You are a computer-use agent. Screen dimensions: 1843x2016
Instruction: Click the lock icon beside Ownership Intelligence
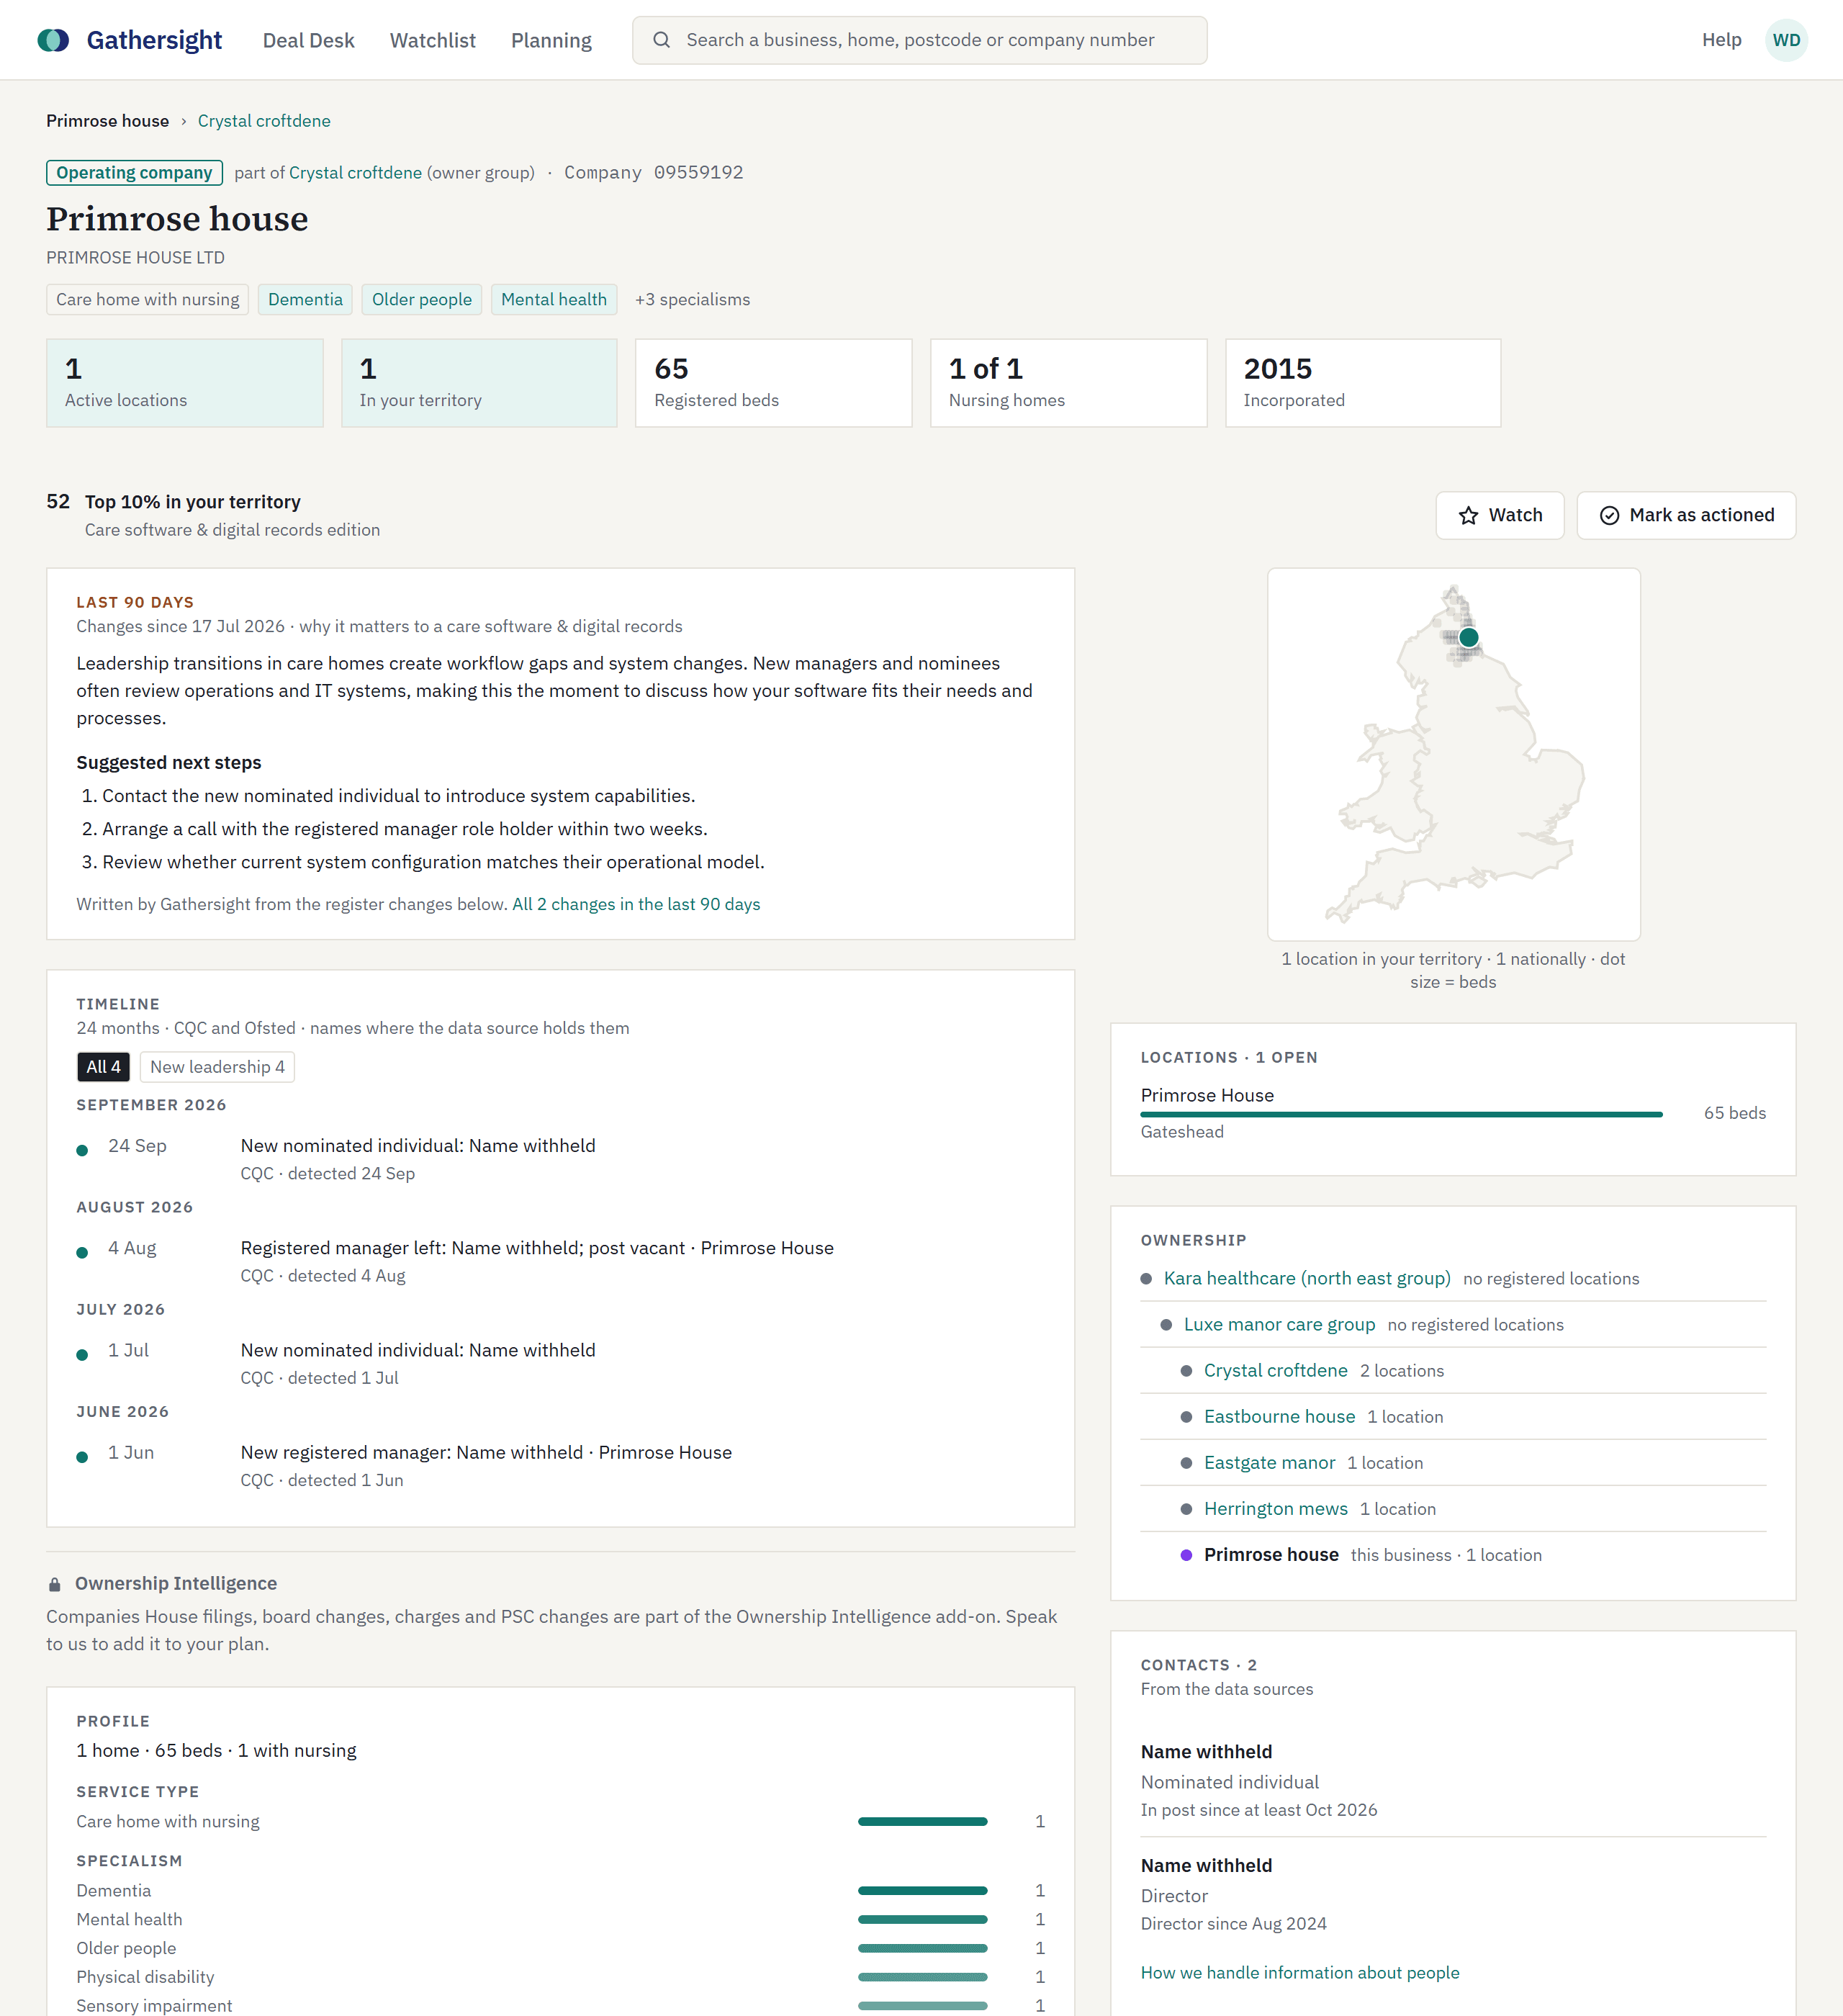tap(55, 1584)
